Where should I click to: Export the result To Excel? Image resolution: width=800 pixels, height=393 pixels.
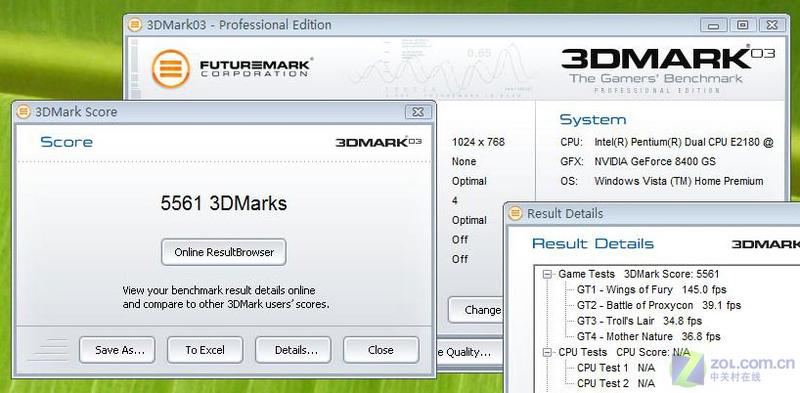[x=205, y=350]
